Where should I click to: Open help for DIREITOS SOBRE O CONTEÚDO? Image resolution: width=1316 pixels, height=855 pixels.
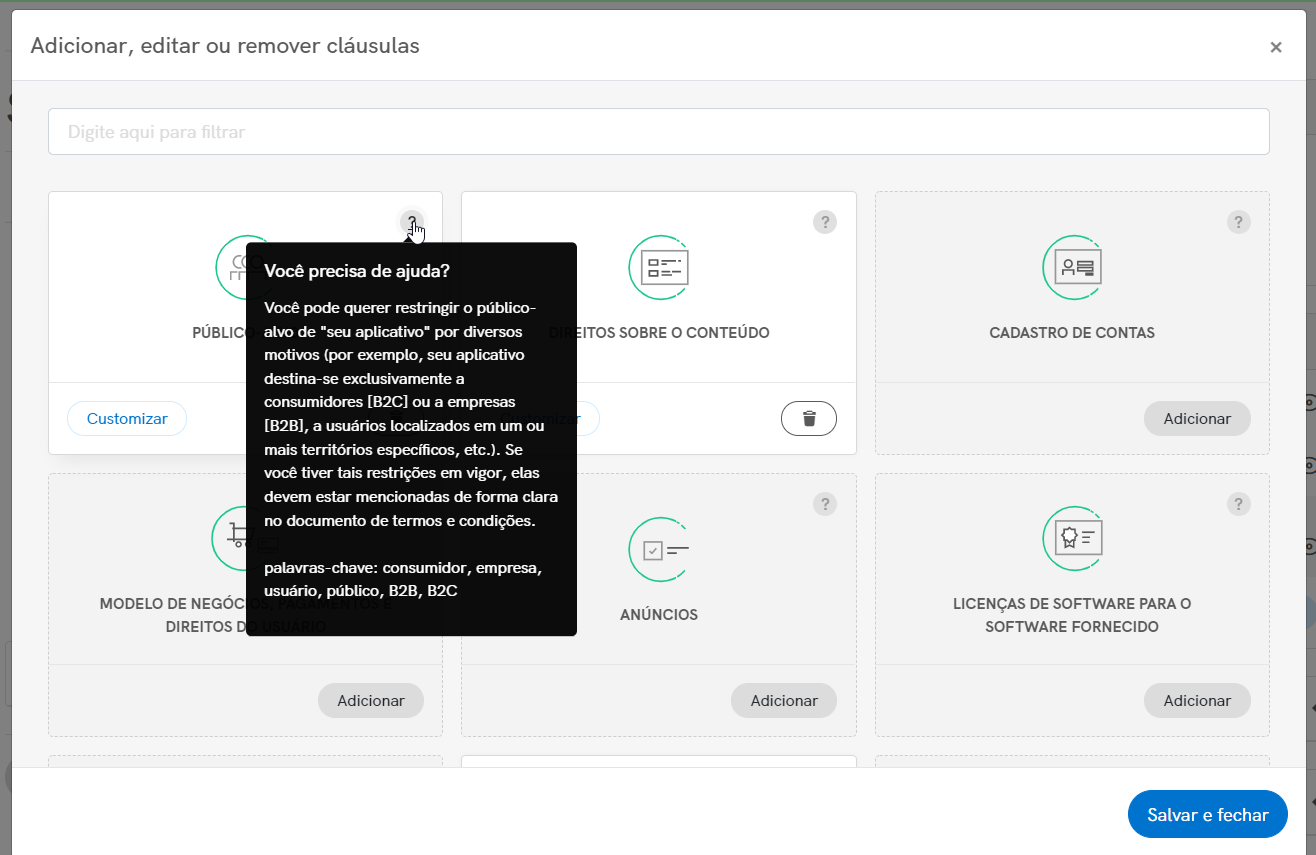coord(825,221)
